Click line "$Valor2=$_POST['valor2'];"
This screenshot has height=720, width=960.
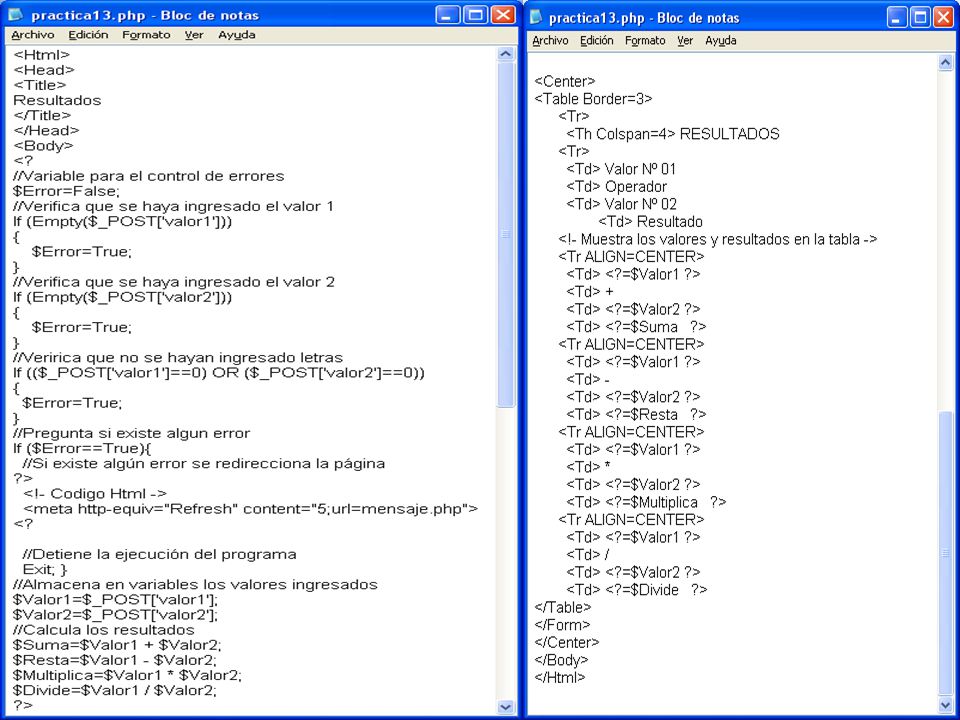(x=115, y=615)
